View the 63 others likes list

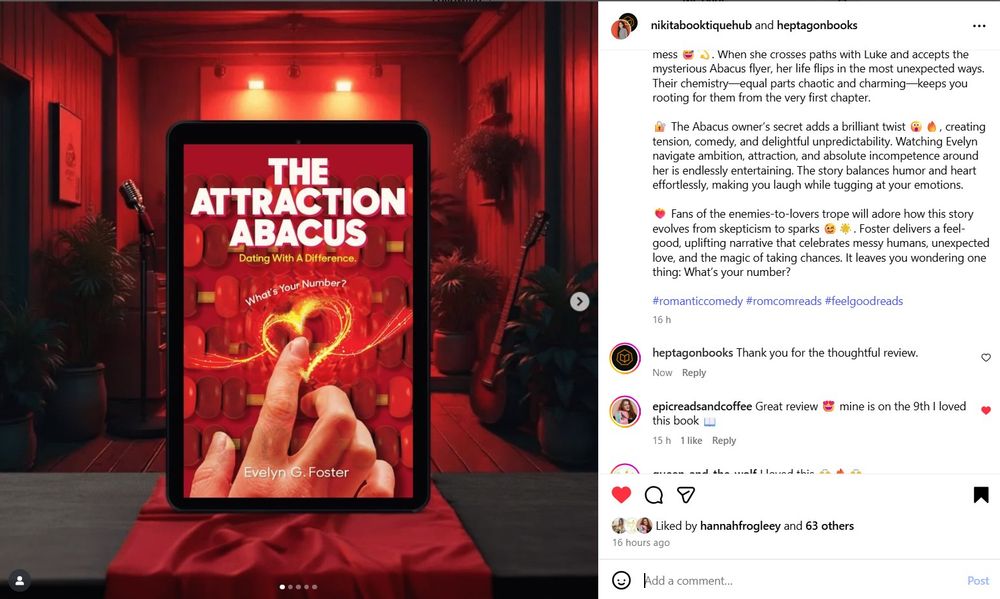[829, 526]
